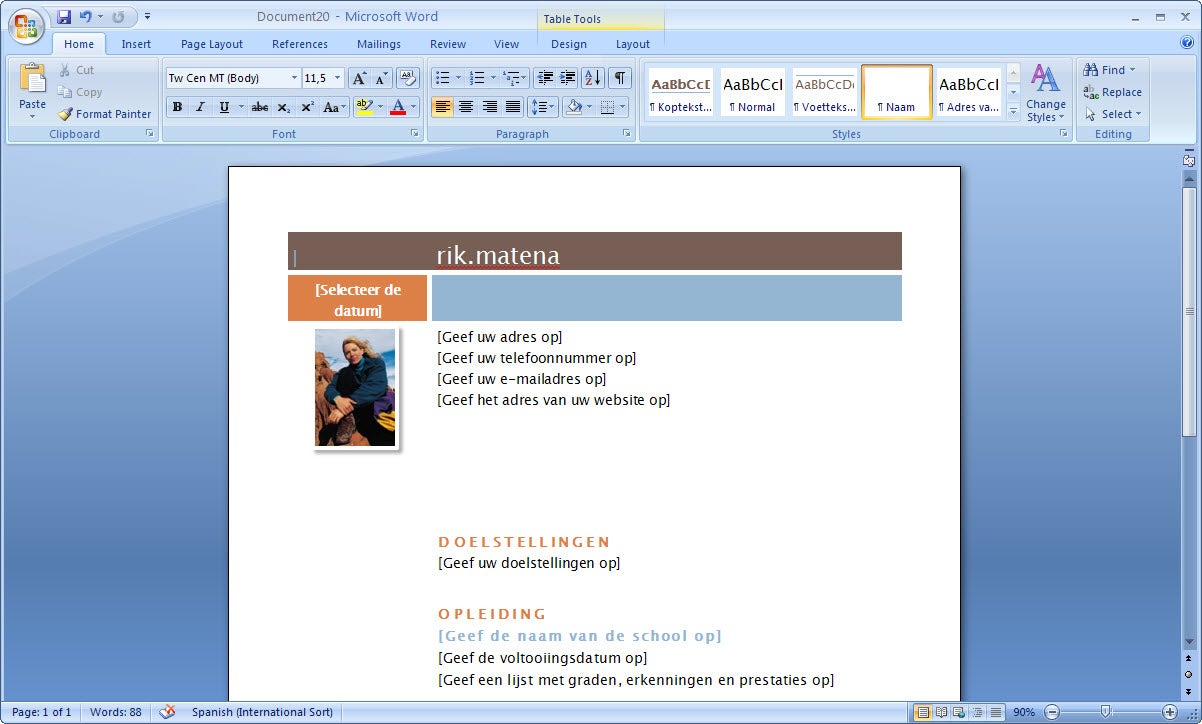Align text right
The height and width of the screenshot is (724, 1202).
490,107
